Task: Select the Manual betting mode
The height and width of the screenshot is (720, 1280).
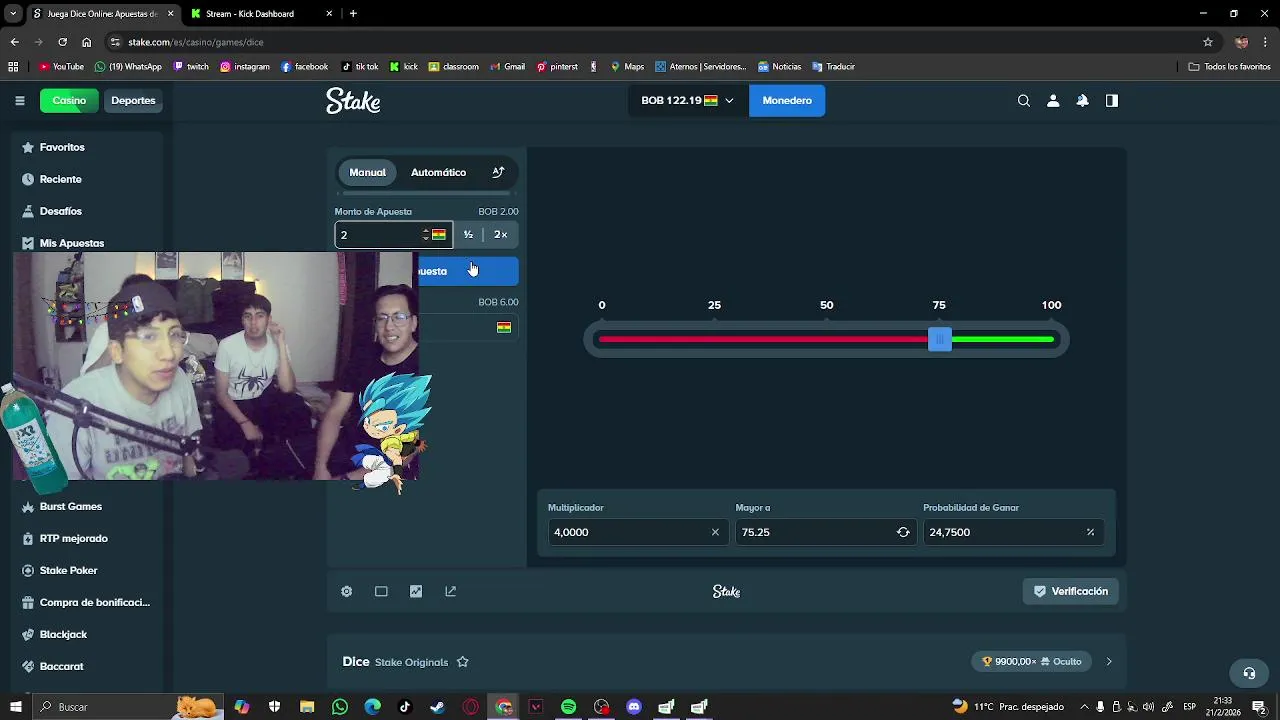Action: 367,172
